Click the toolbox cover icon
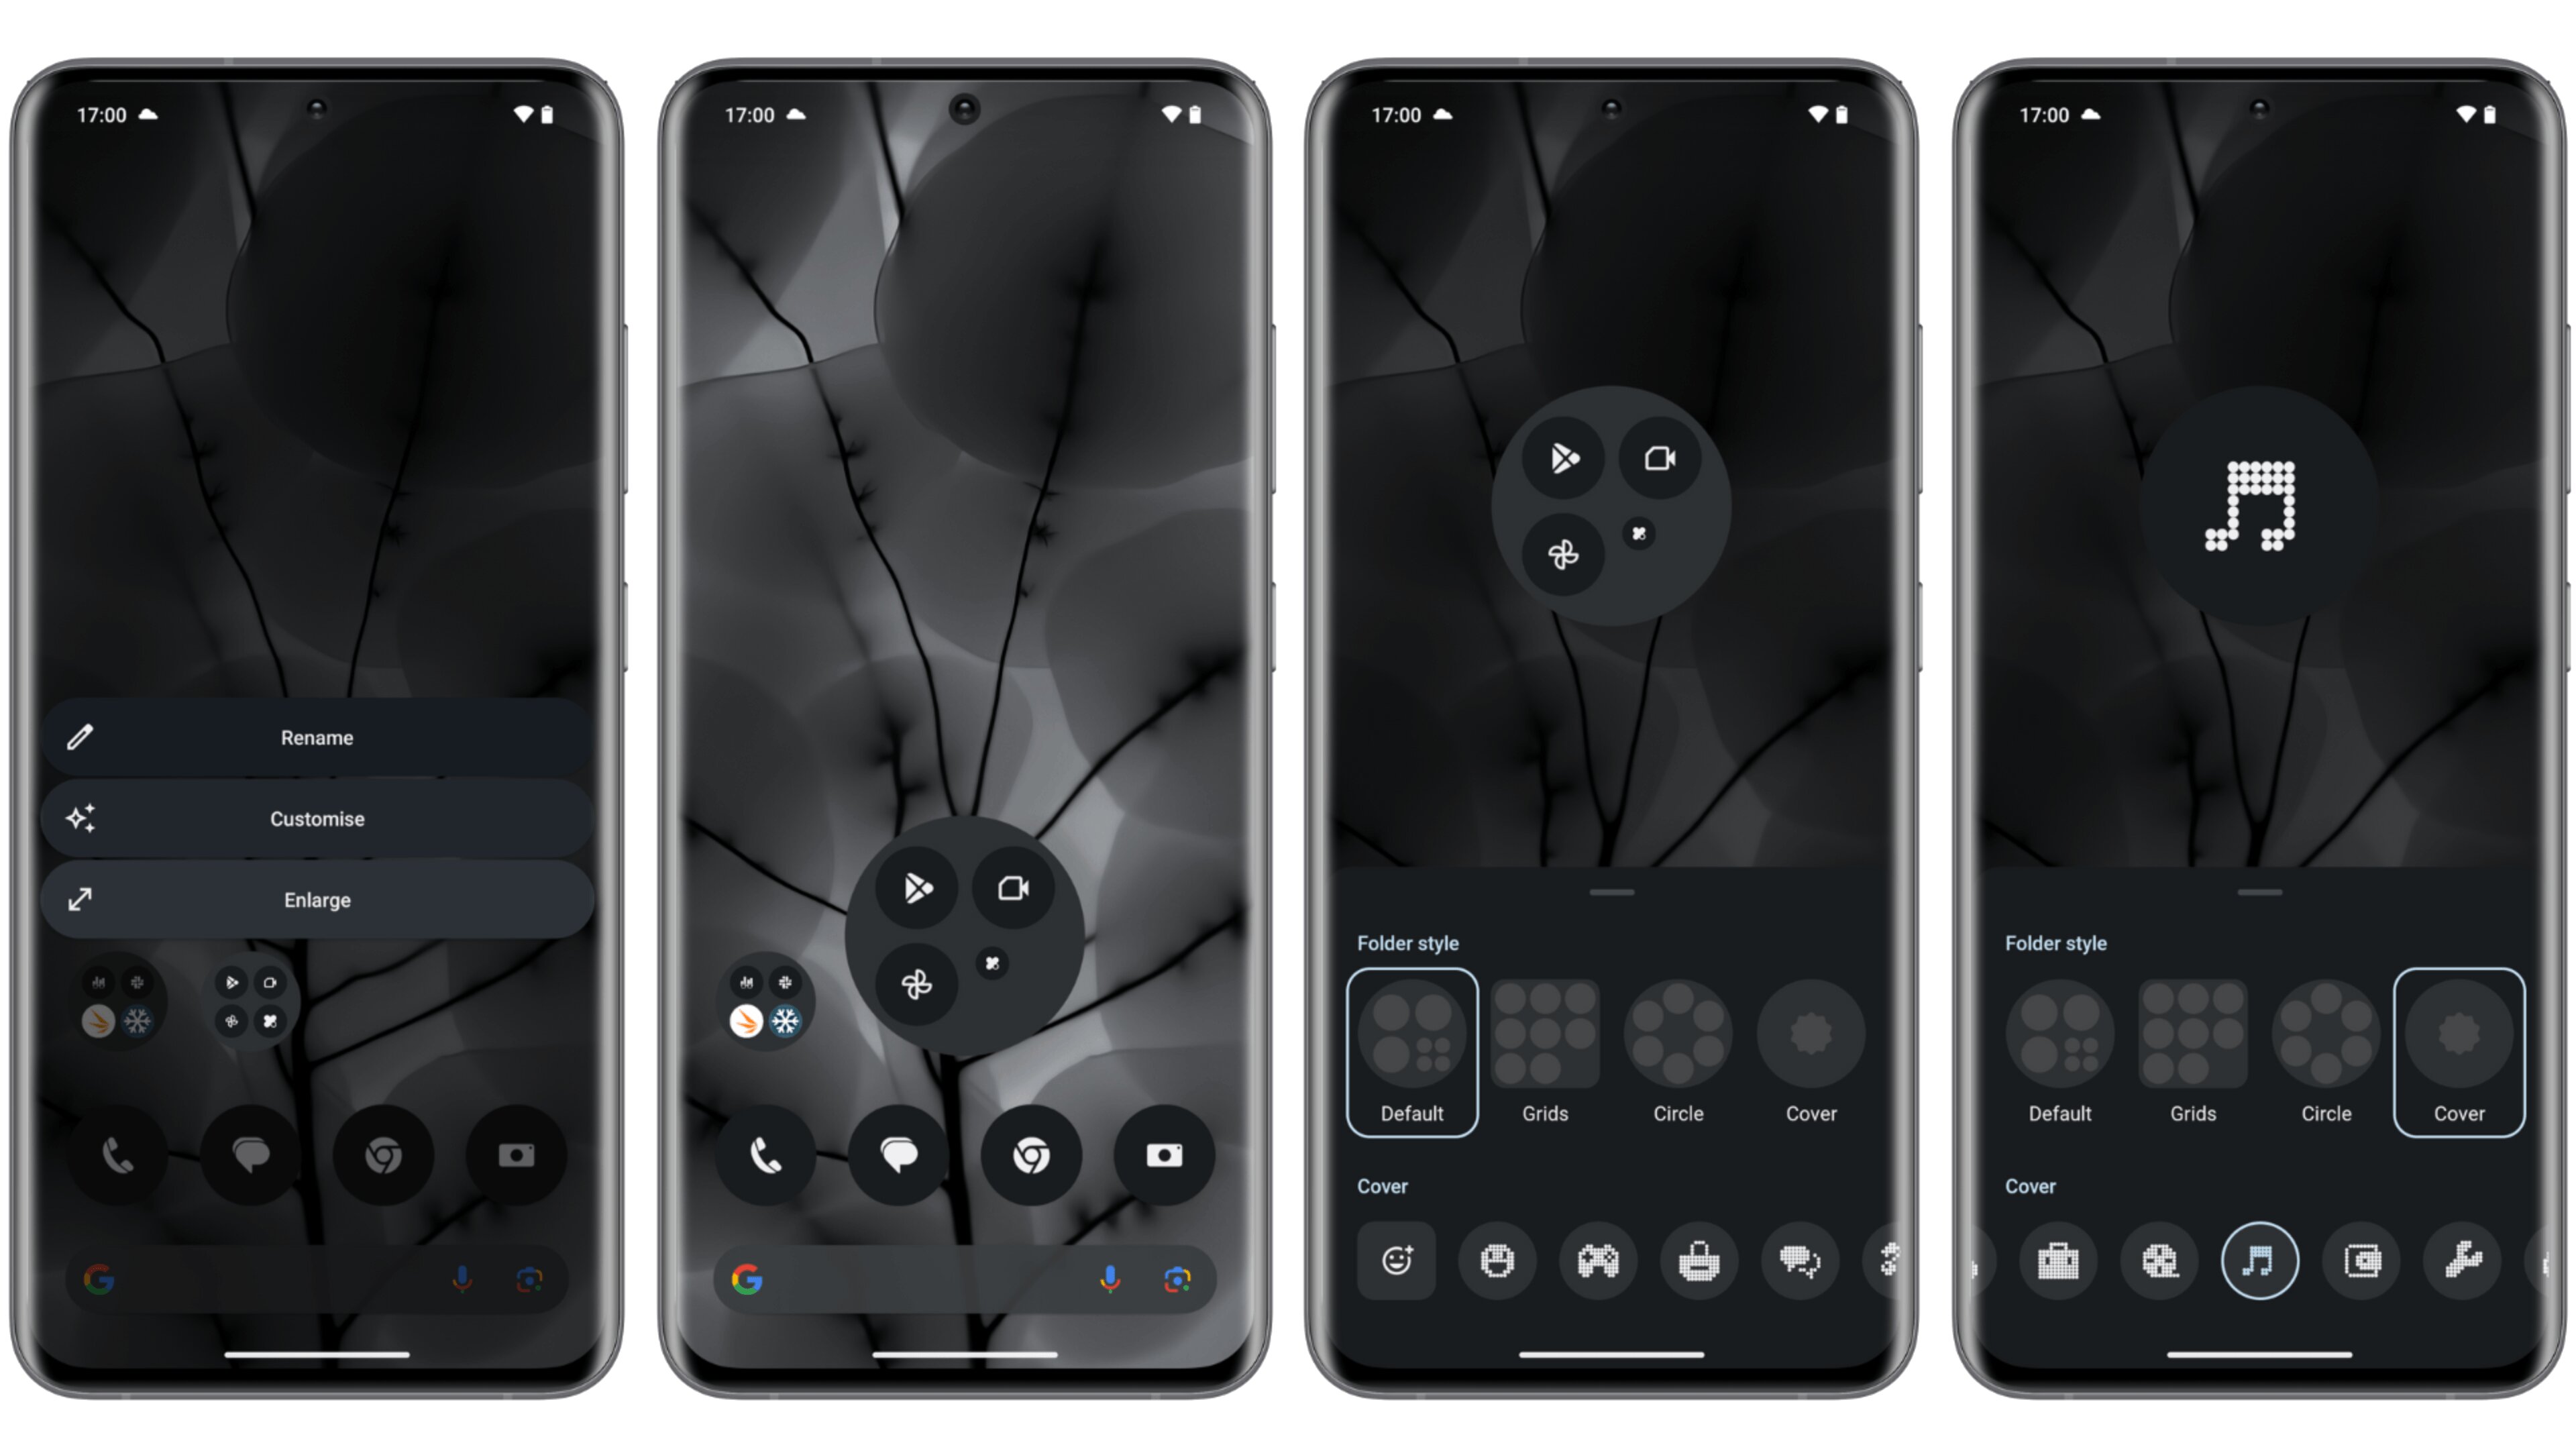The image size is (2576, 1449). coord(2057,1260)
